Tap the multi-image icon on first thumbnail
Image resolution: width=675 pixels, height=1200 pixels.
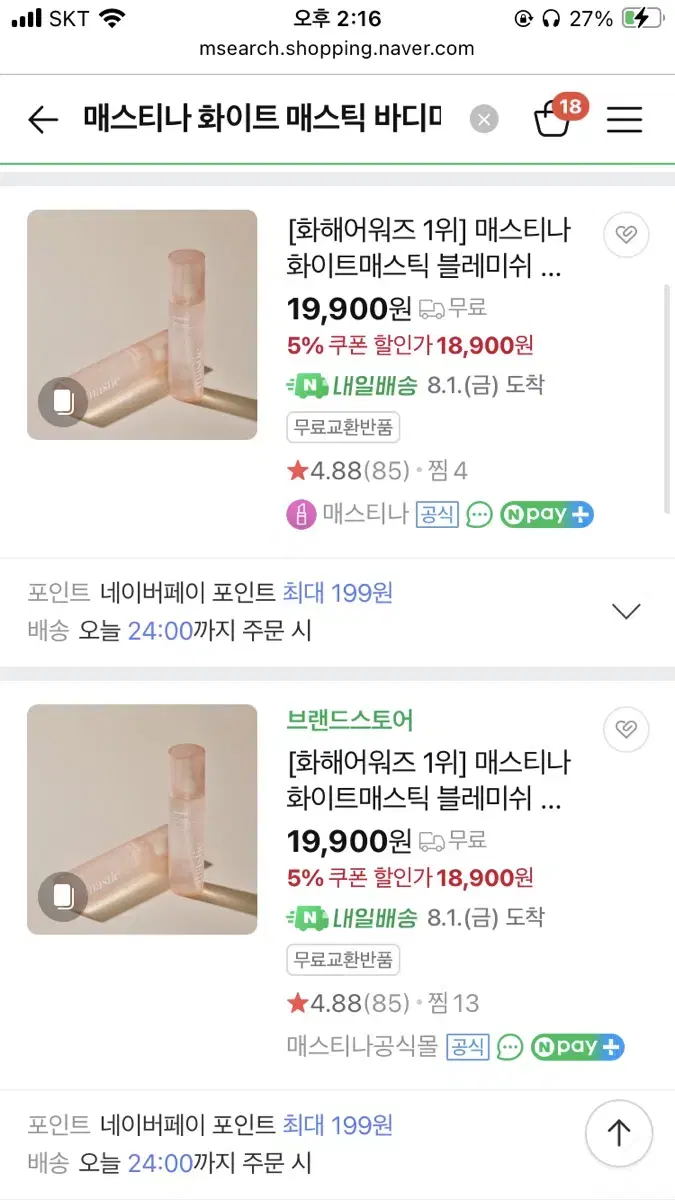click(x=63, y=402)
